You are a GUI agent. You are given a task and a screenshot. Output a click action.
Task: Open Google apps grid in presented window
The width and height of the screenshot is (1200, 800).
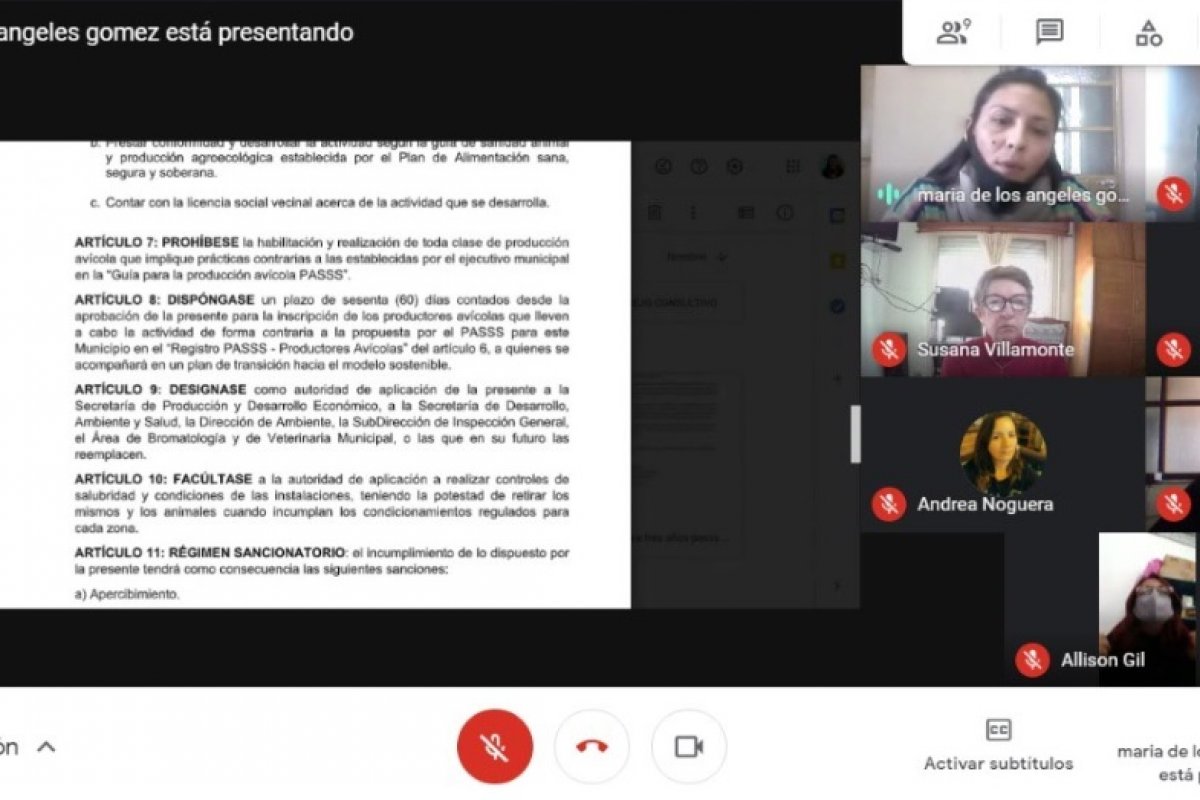click(x=793, y=167)
